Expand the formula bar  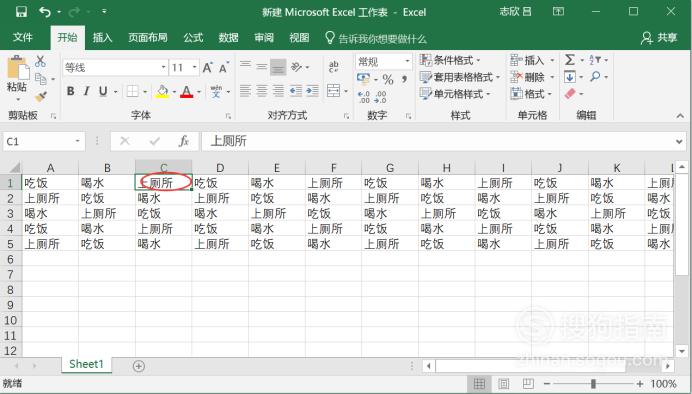679,142
